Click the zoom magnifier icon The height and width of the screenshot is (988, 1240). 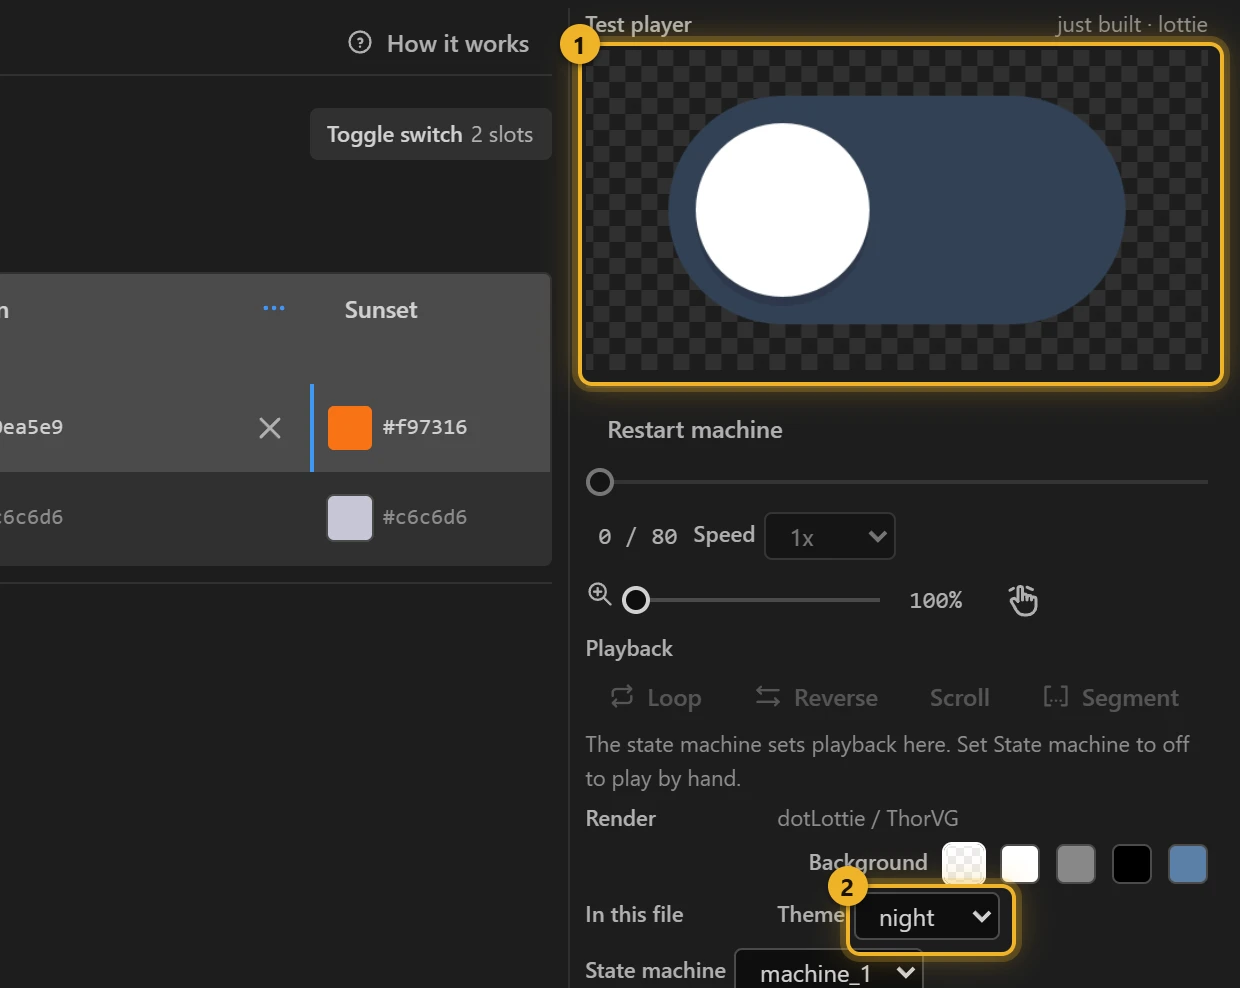[x=600, y=594]
